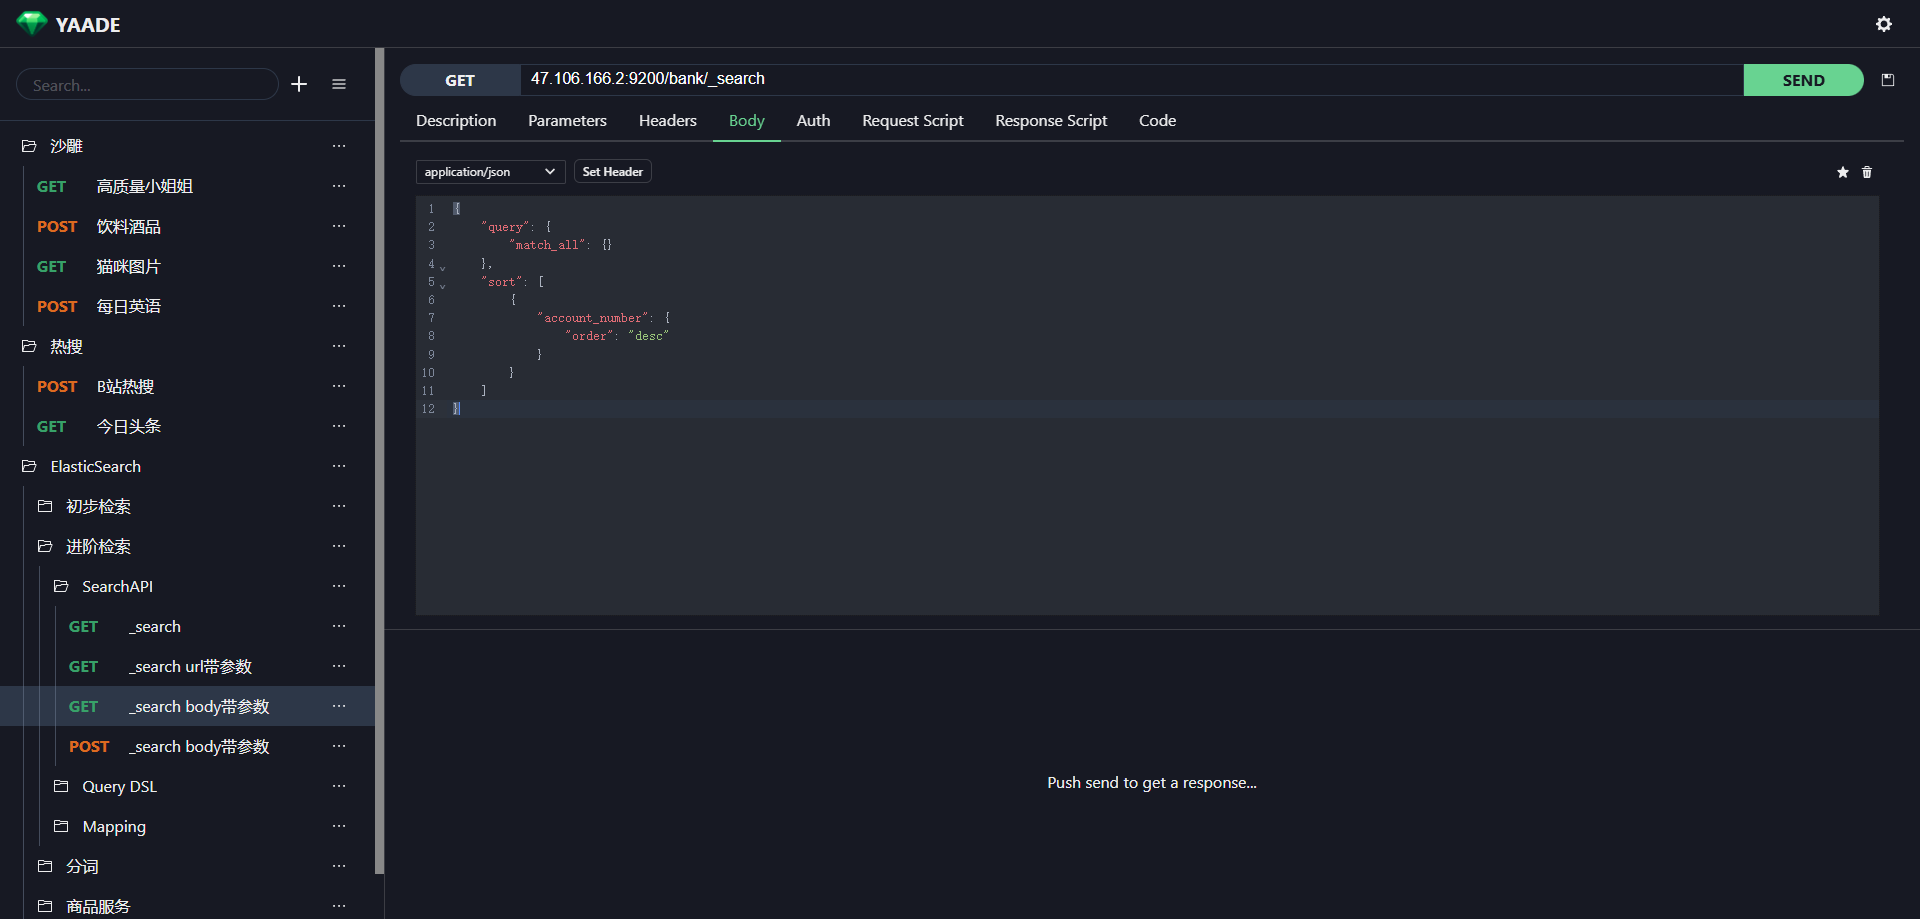Click the YAADE gem logo
This screenshot has height=919, width=1920.
(32, 24)
